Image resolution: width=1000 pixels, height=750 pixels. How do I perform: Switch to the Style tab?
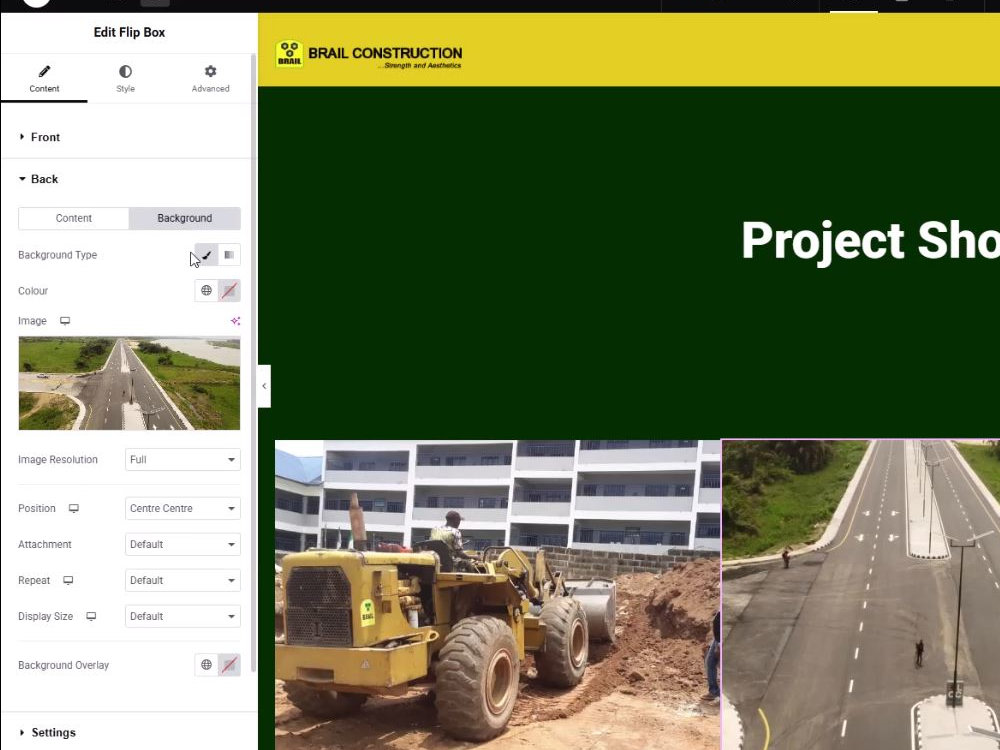click(126, 79)
